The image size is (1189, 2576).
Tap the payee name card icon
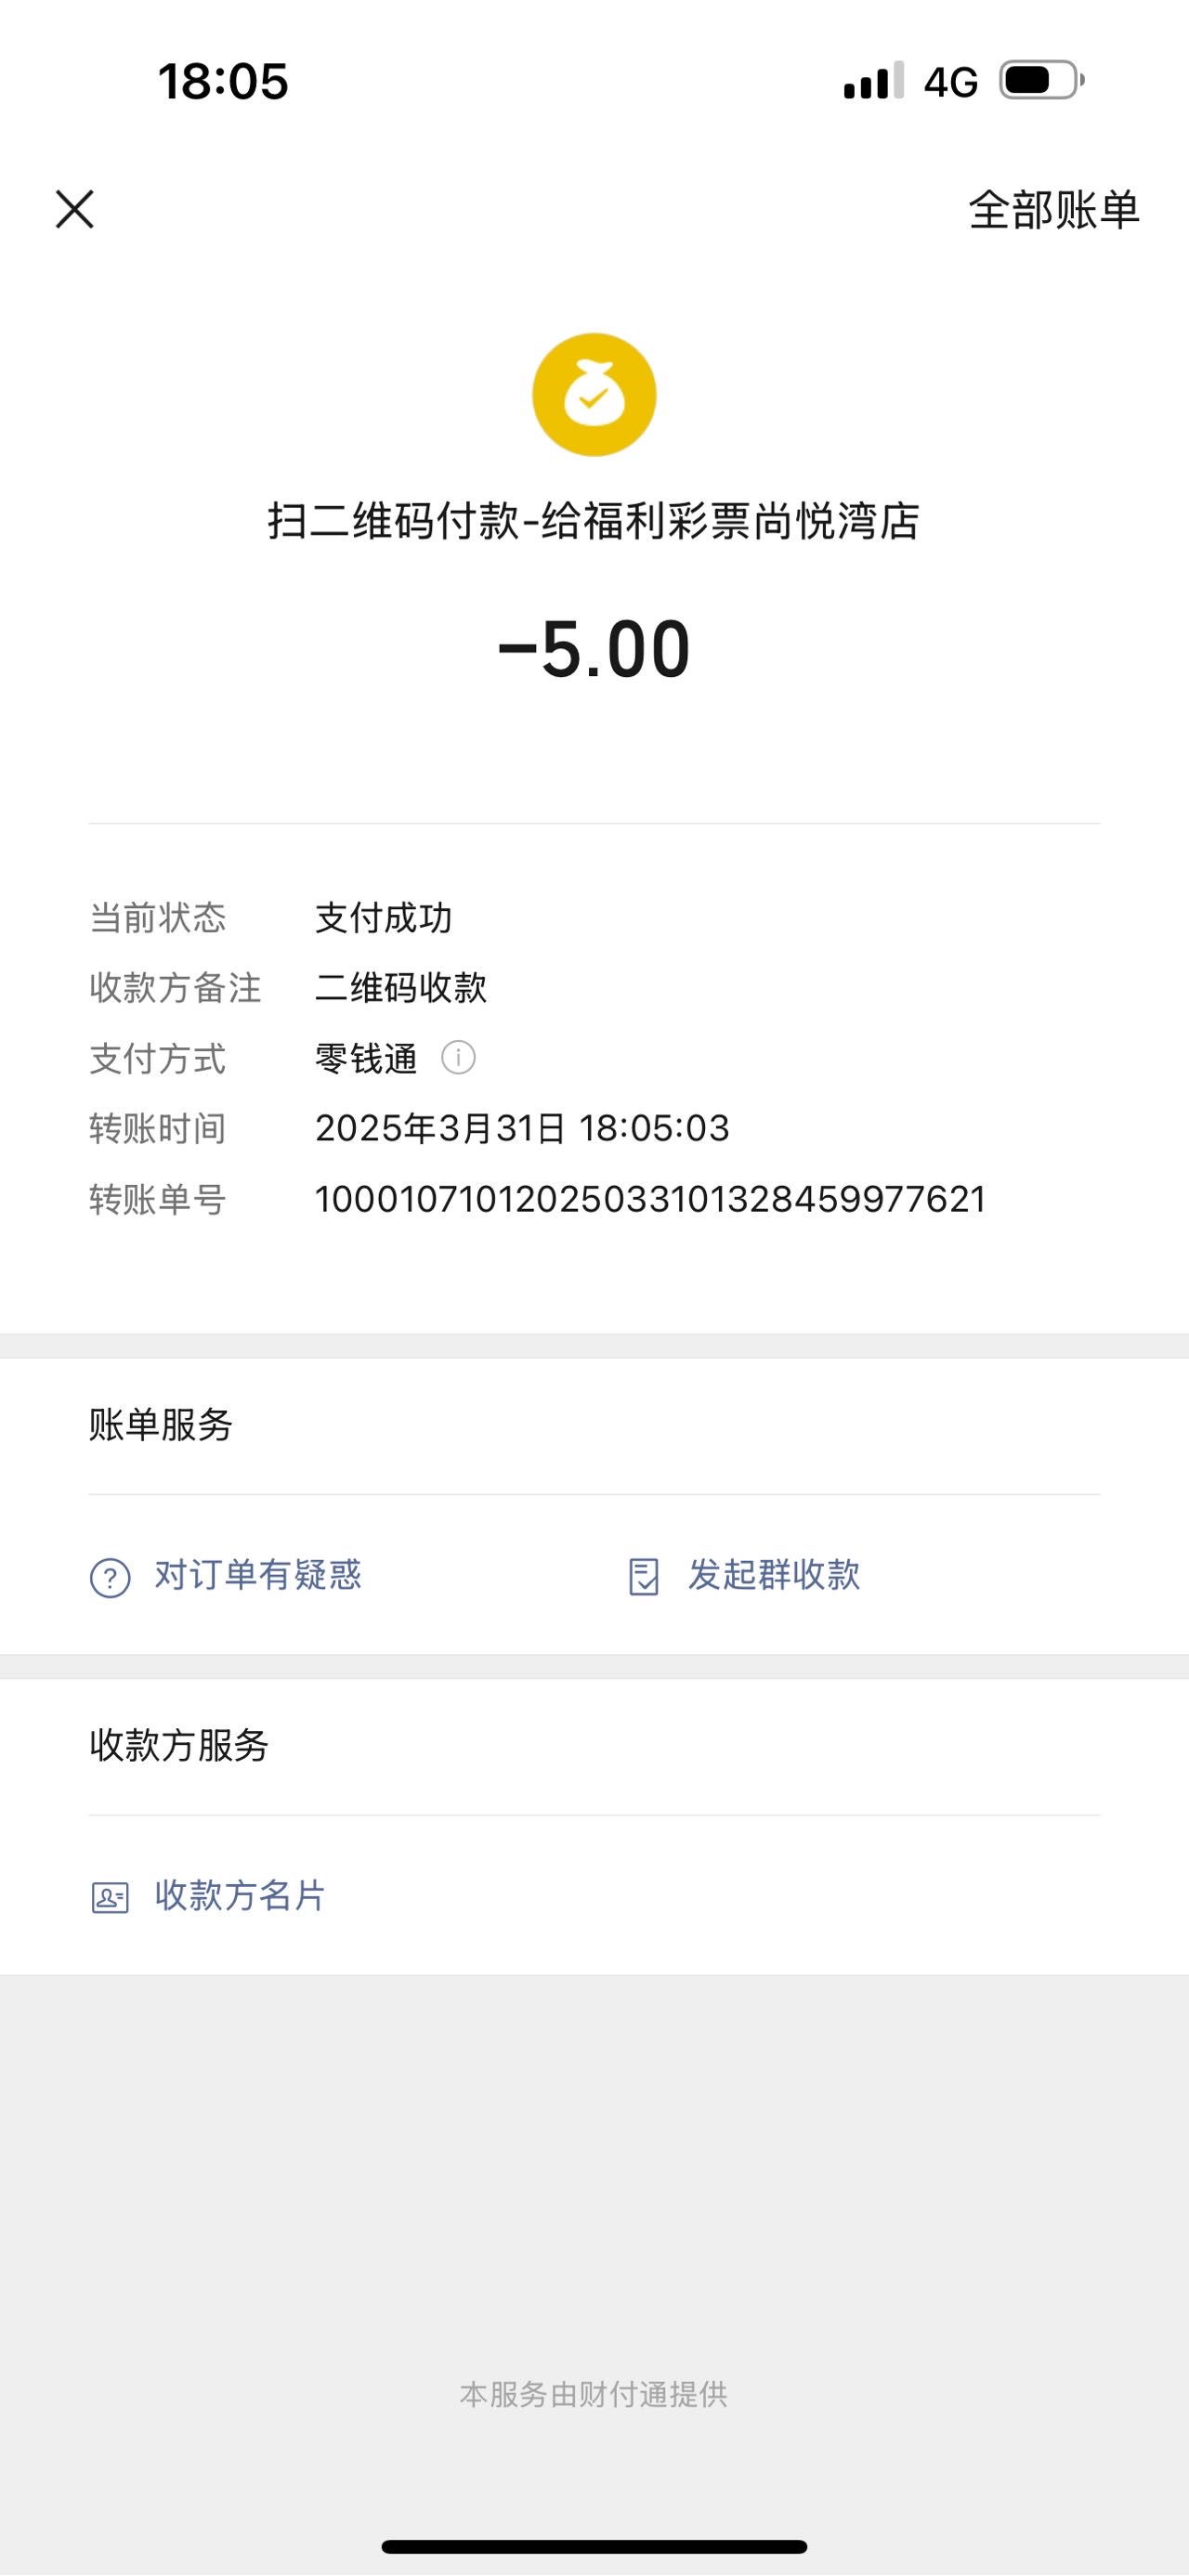(110, 1897)
